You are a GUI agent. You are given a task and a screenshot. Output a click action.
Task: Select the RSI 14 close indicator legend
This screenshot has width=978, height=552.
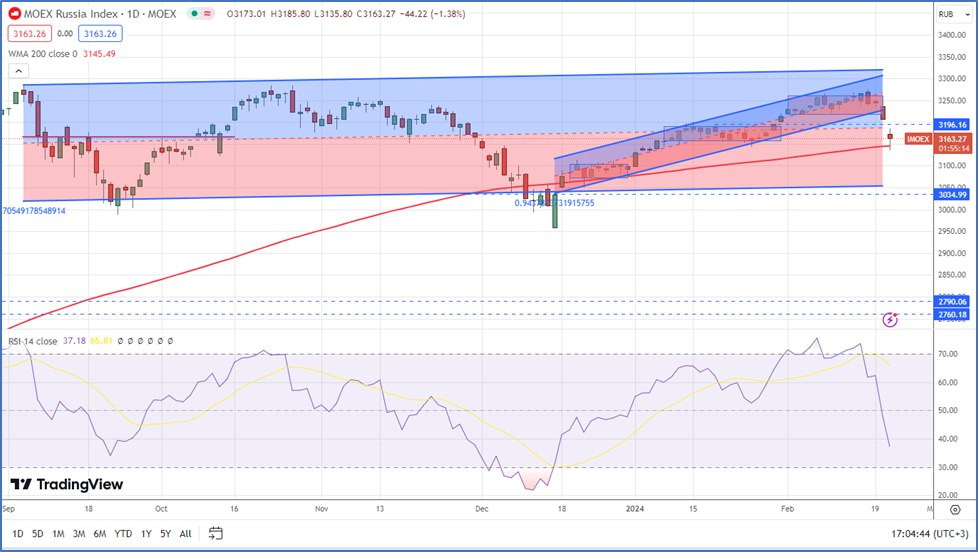[x=32, y=341]
